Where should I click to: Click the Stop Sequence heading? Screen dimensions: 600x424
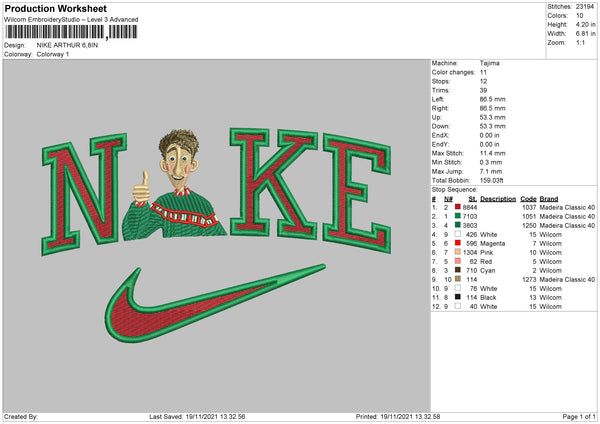click(455, 190)
